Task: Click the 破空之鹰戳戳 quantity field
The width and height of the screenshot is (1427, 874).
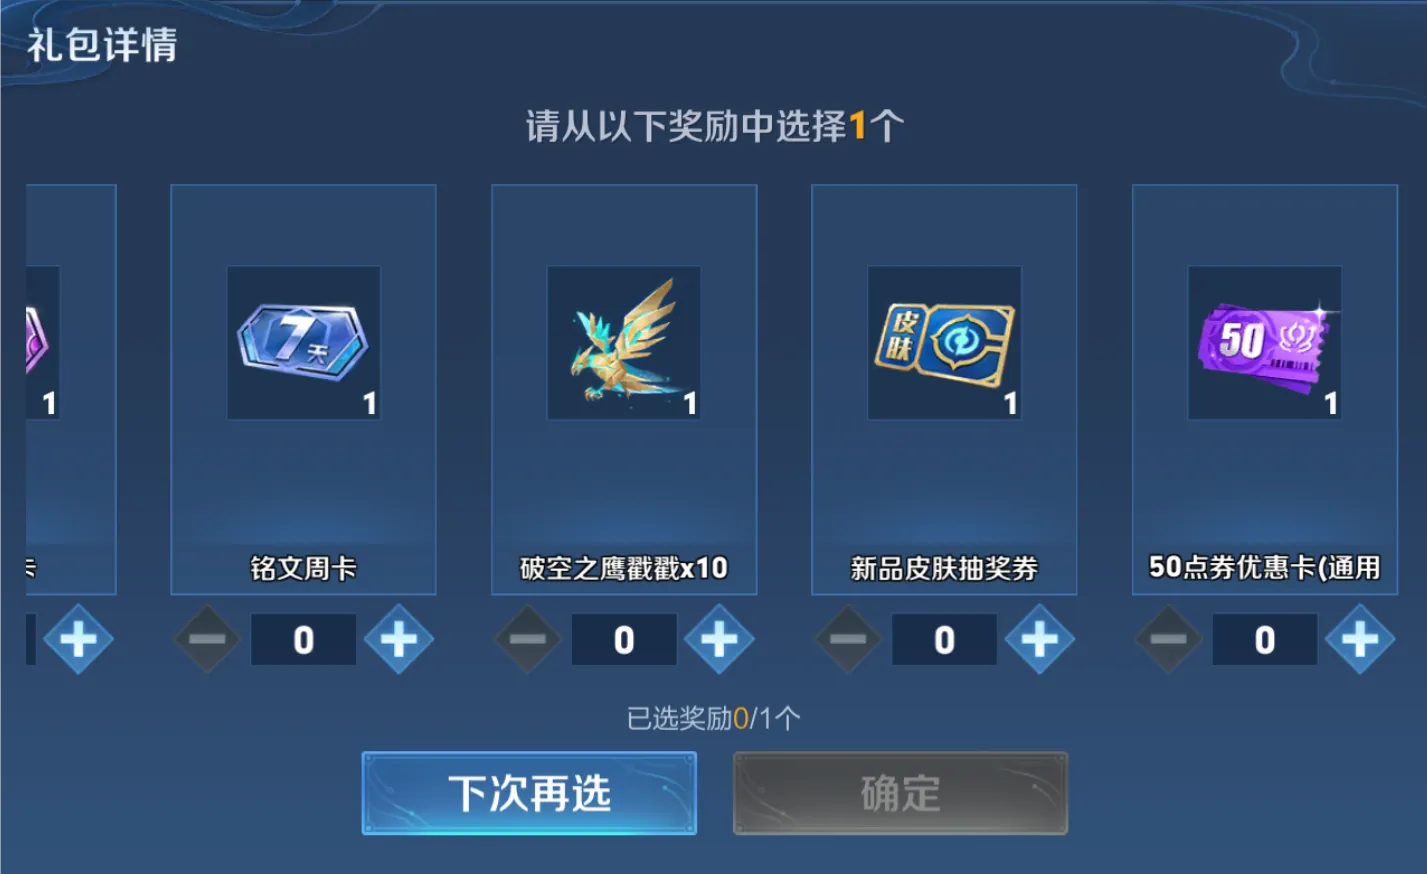Action: pos(624,639)
